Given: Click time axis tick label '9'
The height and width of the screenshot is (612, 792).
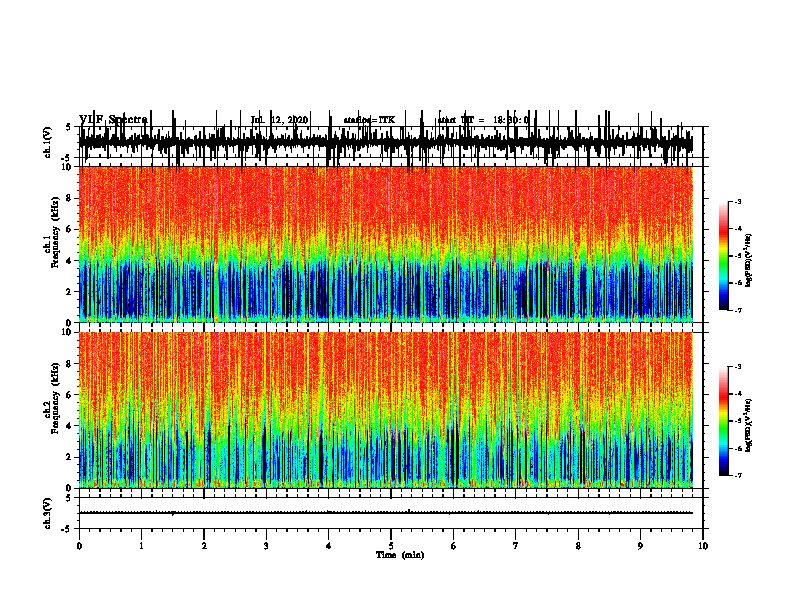Looking at the screenshot, I should [x=640, y=546].
